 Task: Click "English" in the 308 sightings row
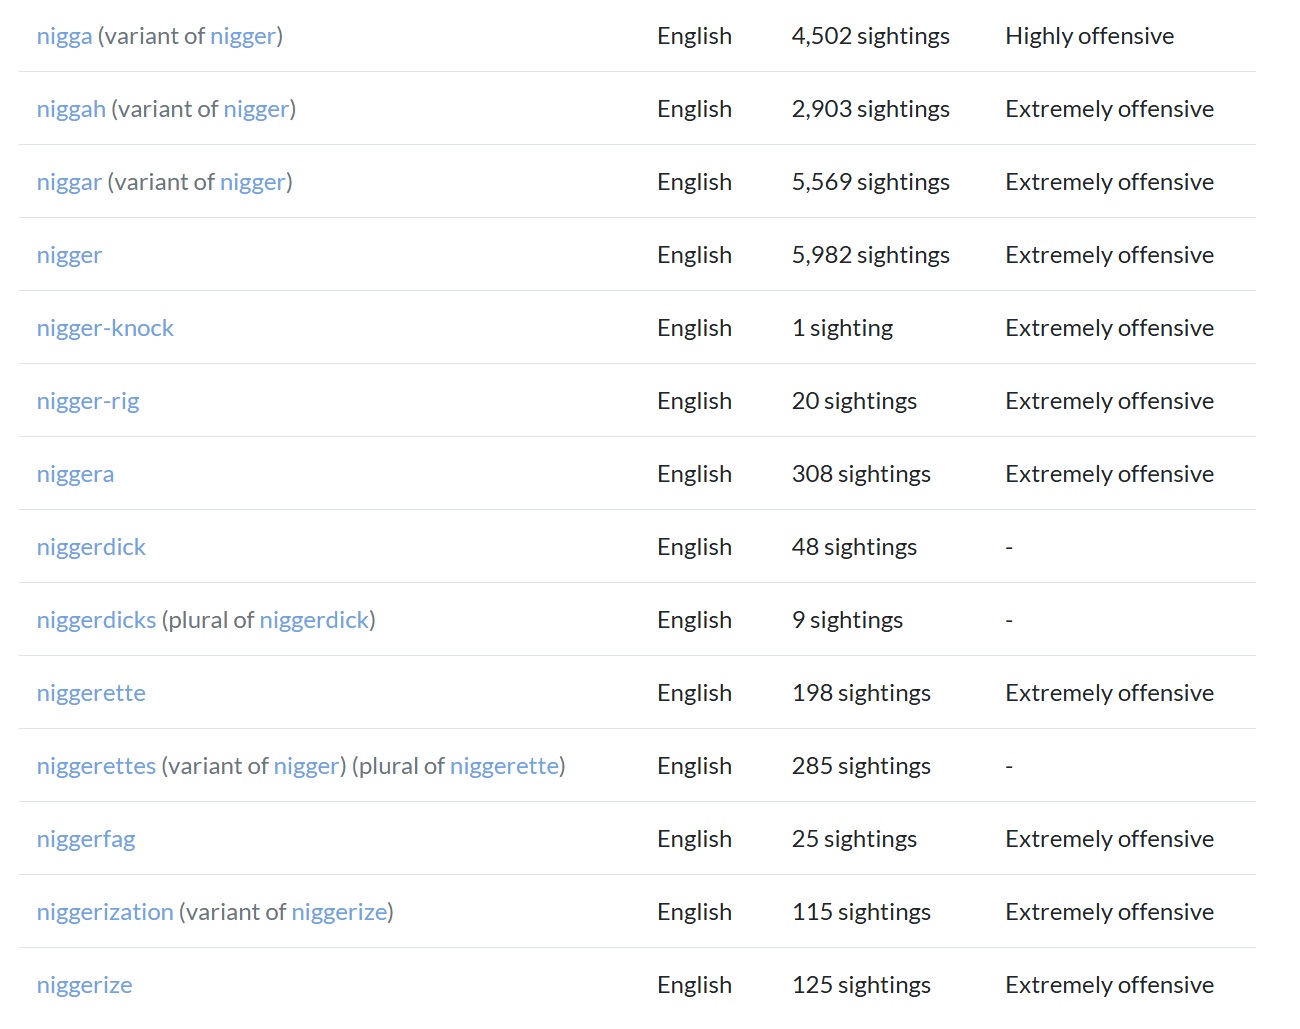coord(694,475)
